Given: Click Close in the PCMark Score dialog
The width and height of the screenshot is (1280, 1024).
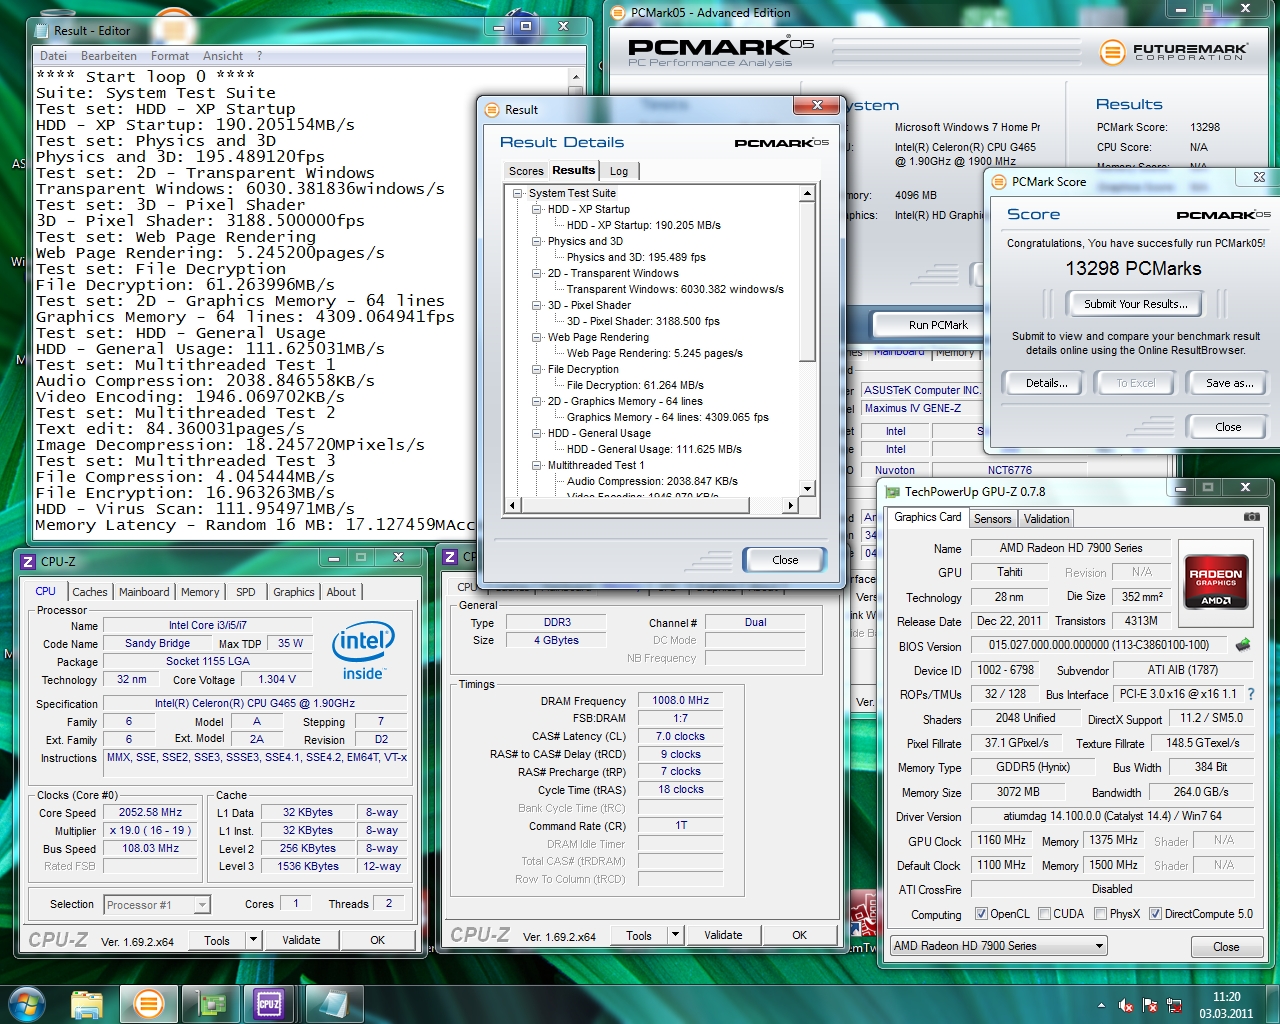Looking at the screenshot, I should point(1228,427).
